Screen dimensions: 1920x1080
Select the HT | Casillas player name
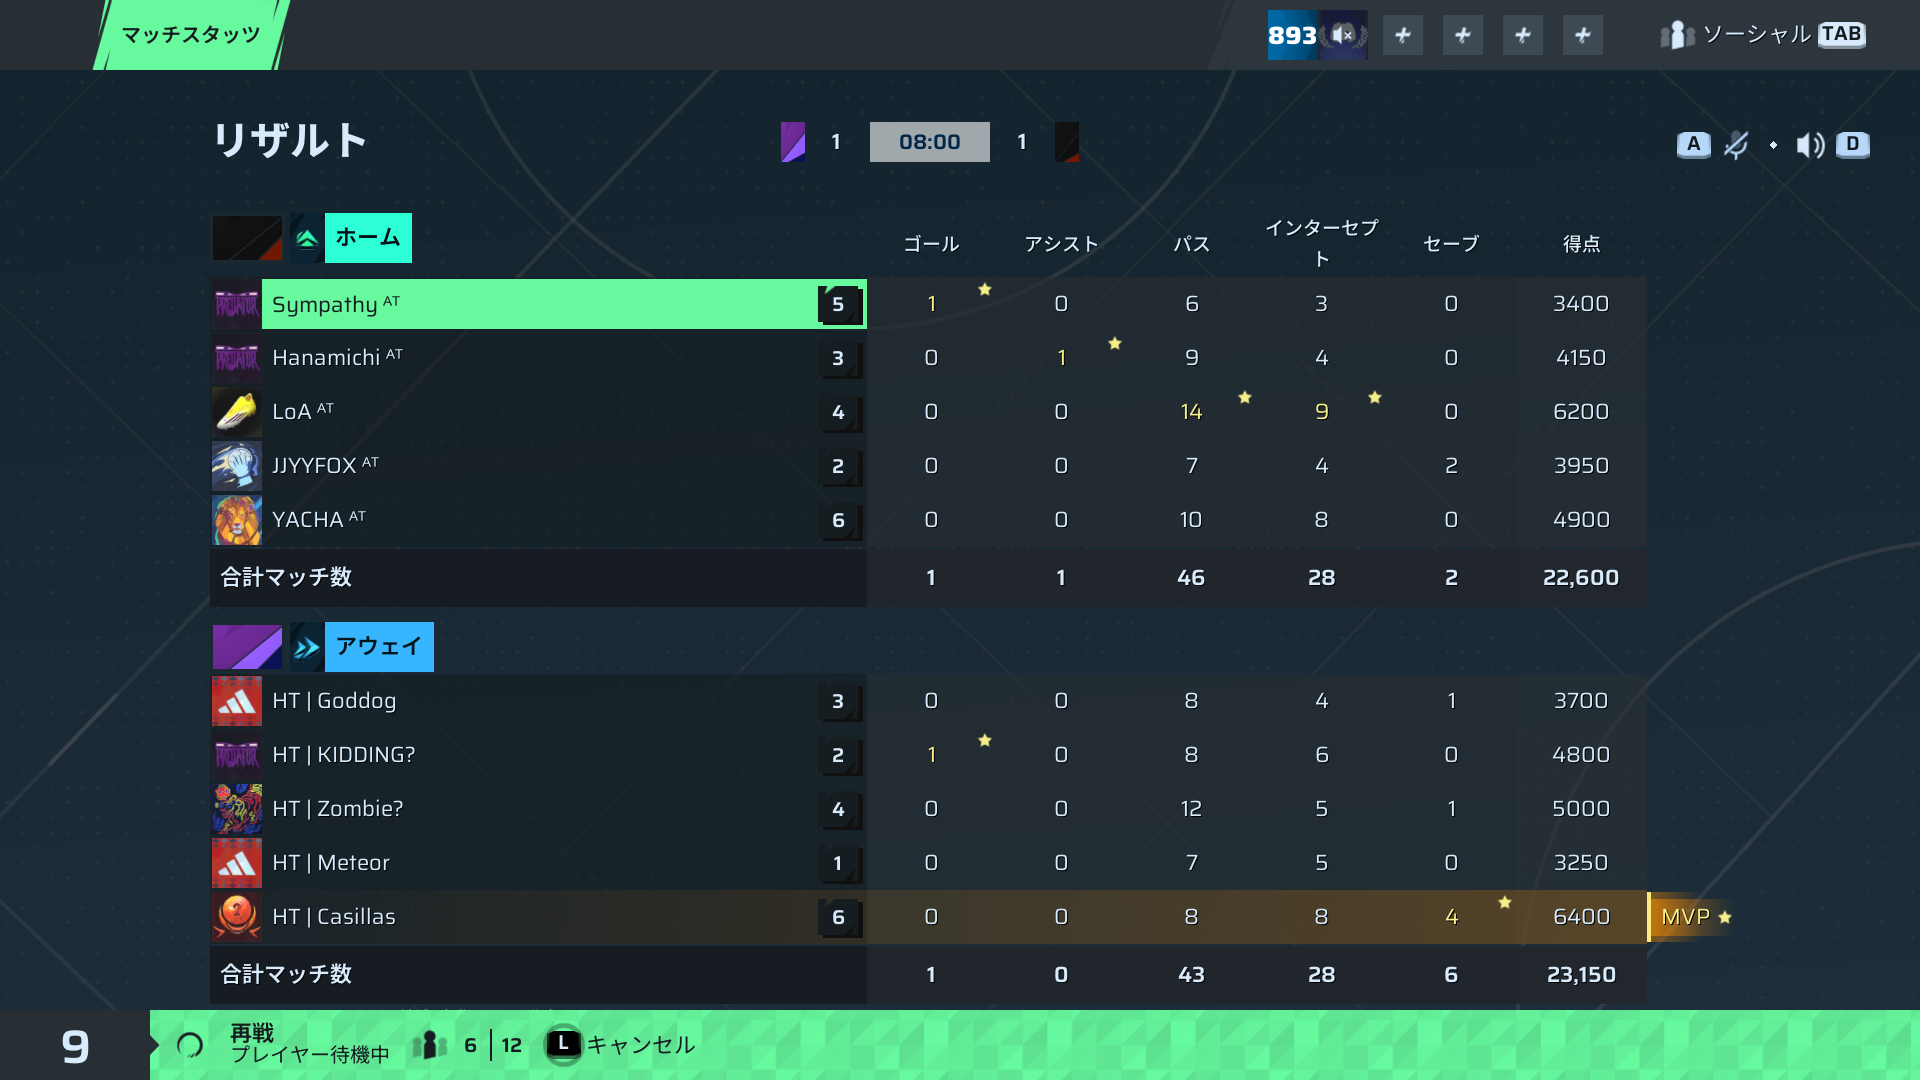[334, 917]
